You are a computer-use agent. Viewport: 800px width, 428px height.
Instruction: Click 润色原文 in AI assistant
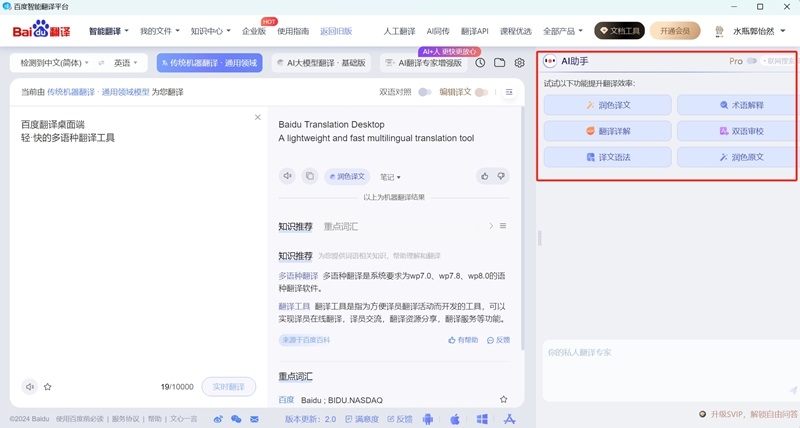tap(736, 157)
